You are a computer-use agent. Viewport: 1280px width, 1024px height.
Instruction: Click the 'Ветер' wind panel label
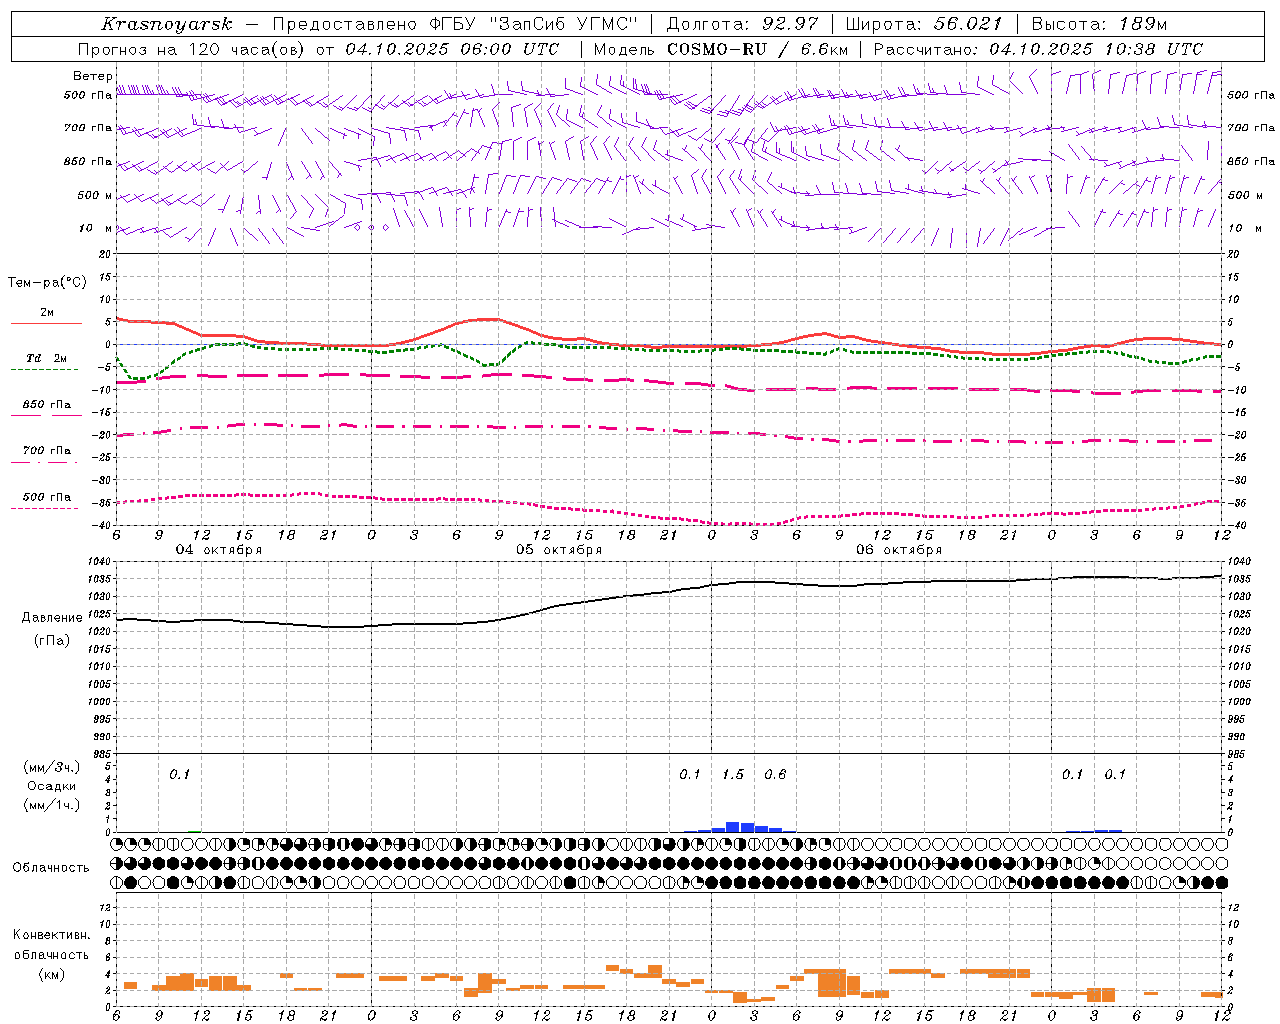coord(92,76)
